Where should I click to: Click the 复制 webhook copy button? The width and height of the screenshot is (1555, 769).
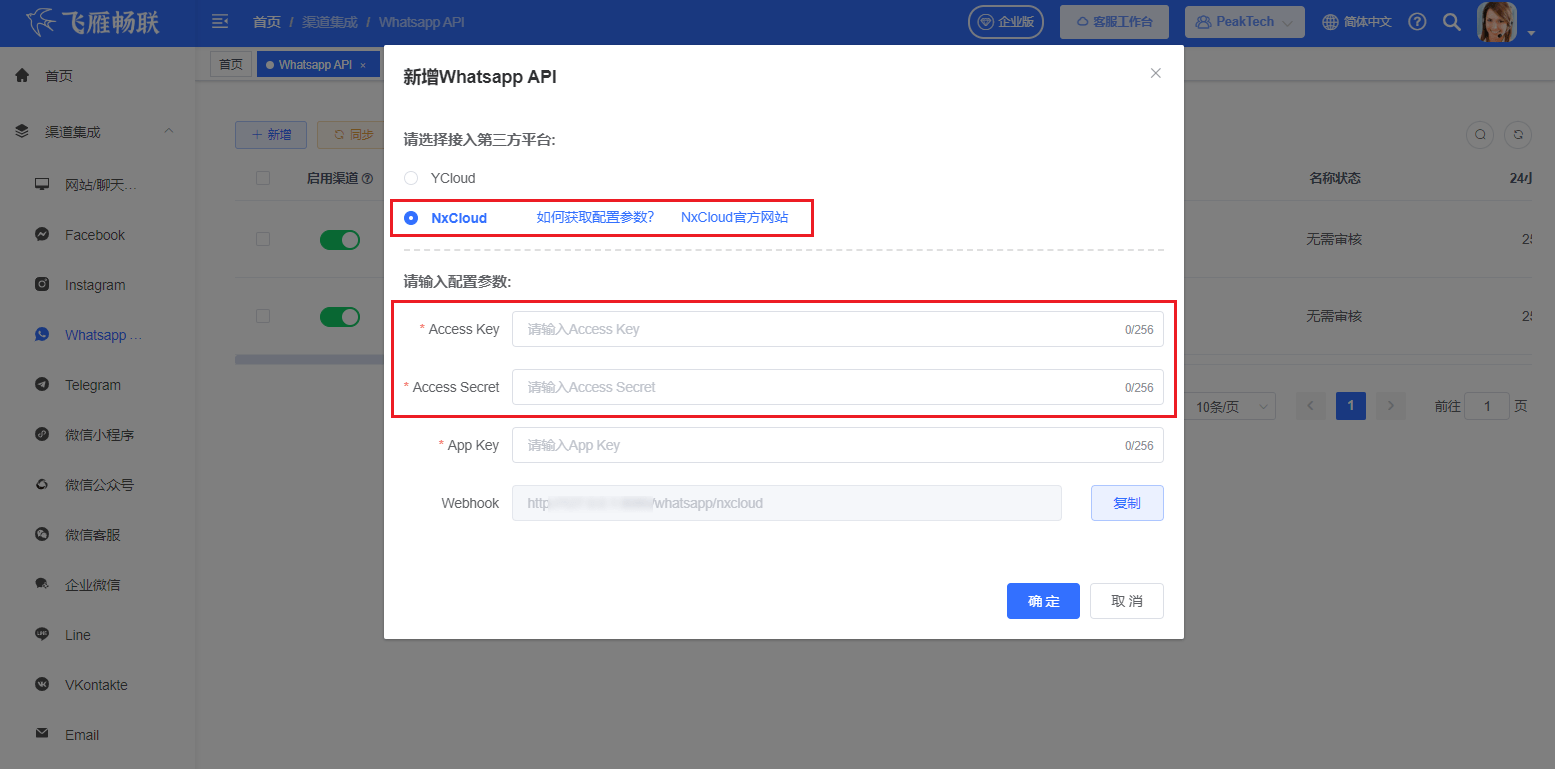point(1127,503)
